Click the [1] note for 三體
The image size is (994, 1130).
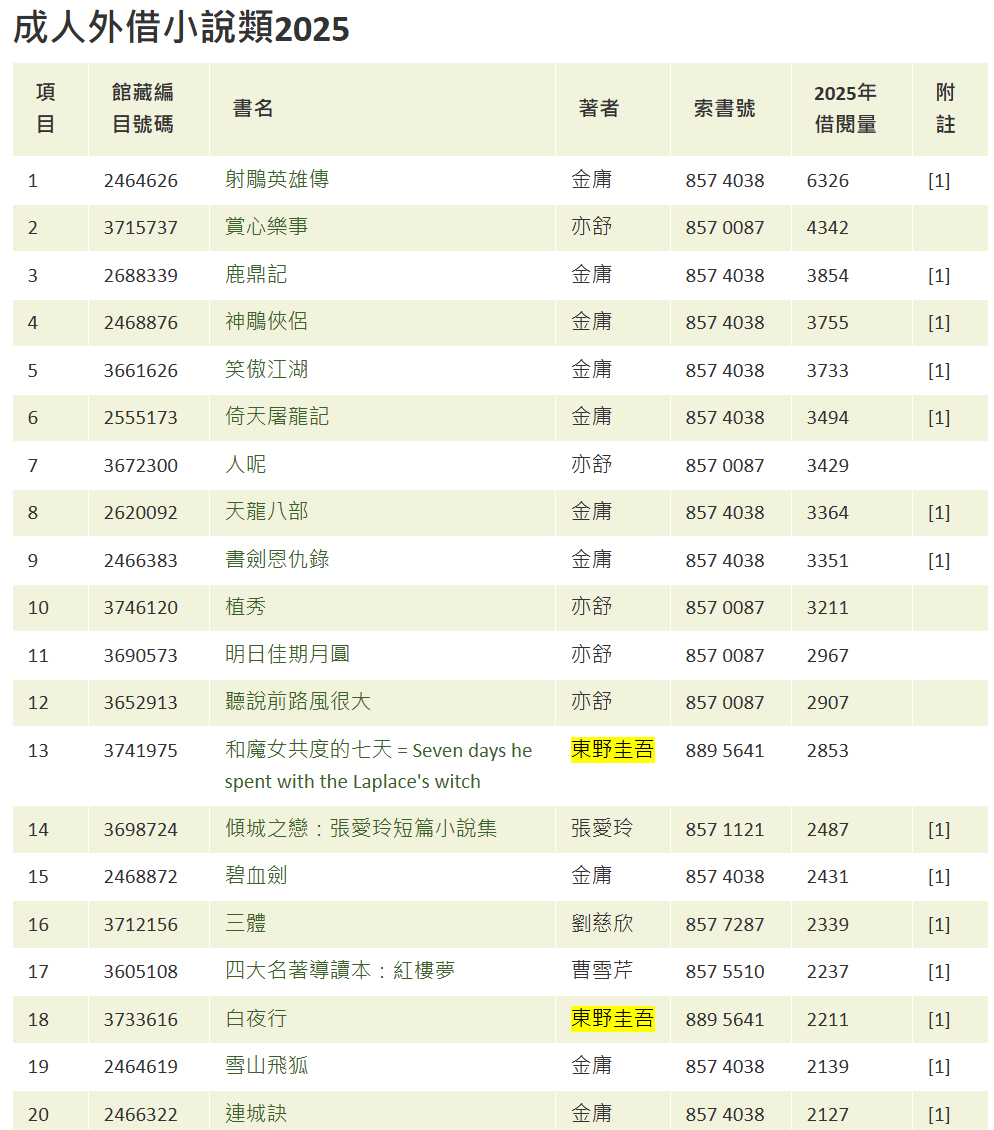coord(938,925)
